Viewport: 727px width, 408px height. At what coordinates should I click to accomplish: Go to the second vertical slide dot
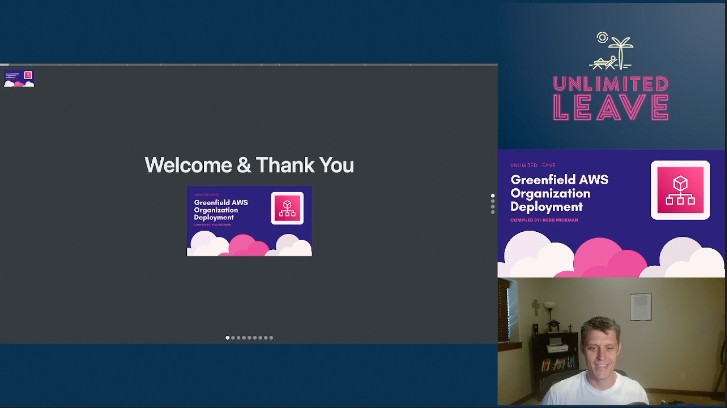coord(492,201)
